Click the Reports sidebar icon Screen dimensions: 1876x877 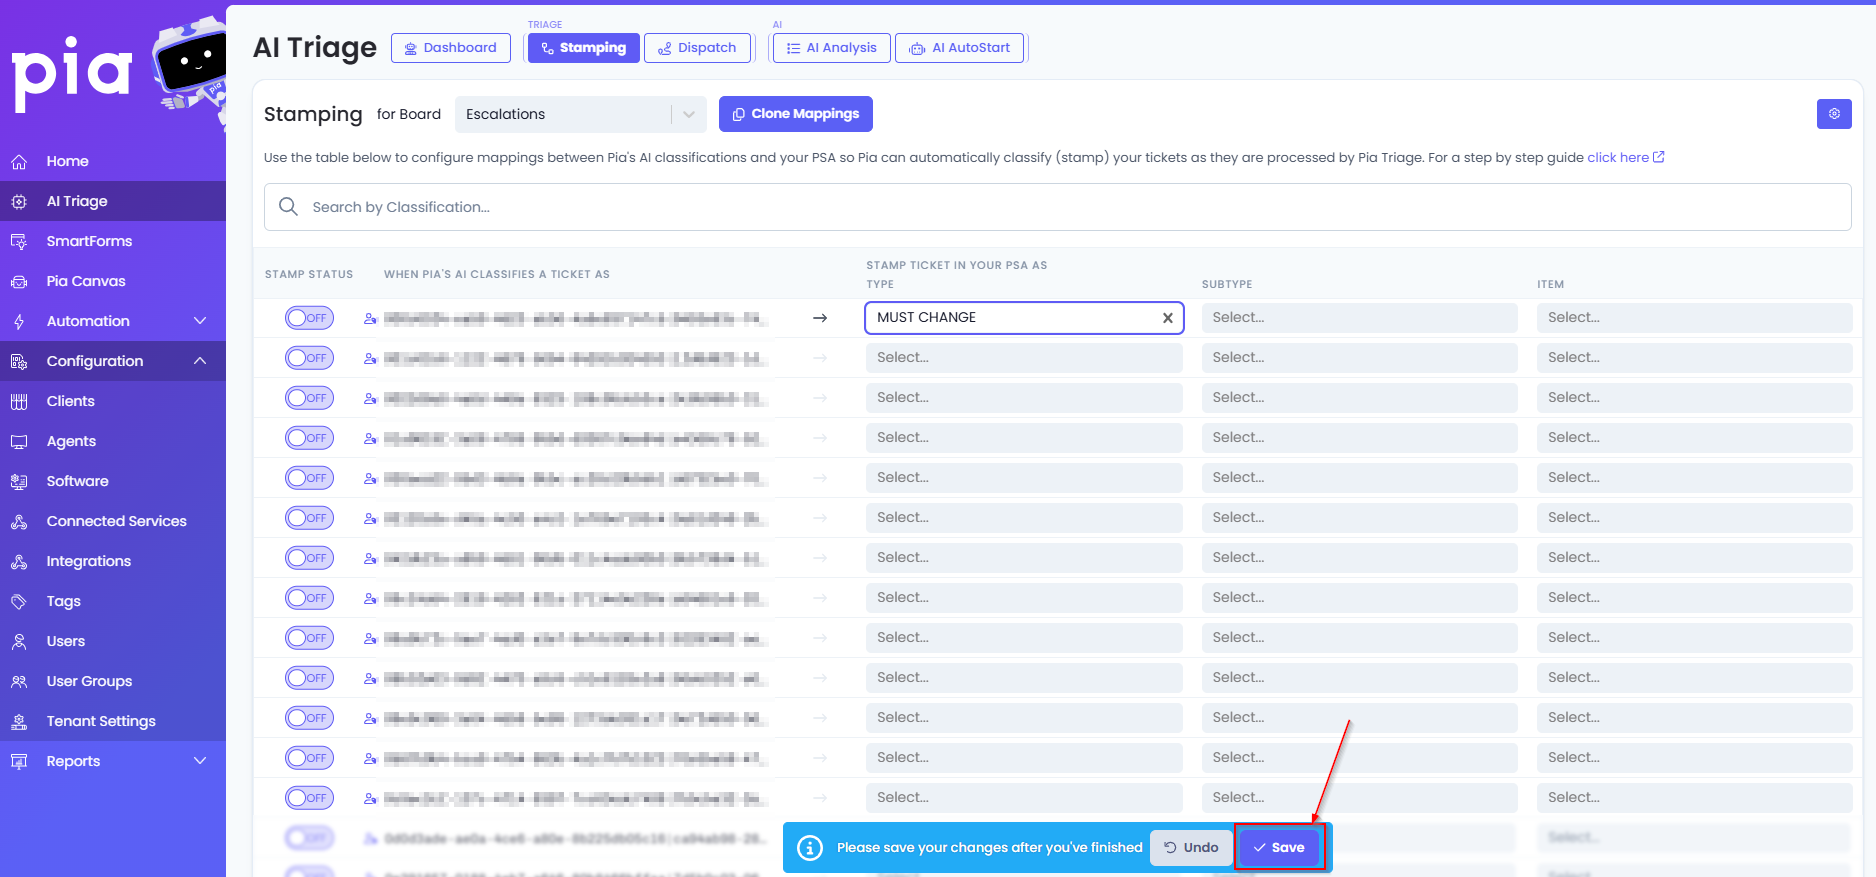pos(19,761)
